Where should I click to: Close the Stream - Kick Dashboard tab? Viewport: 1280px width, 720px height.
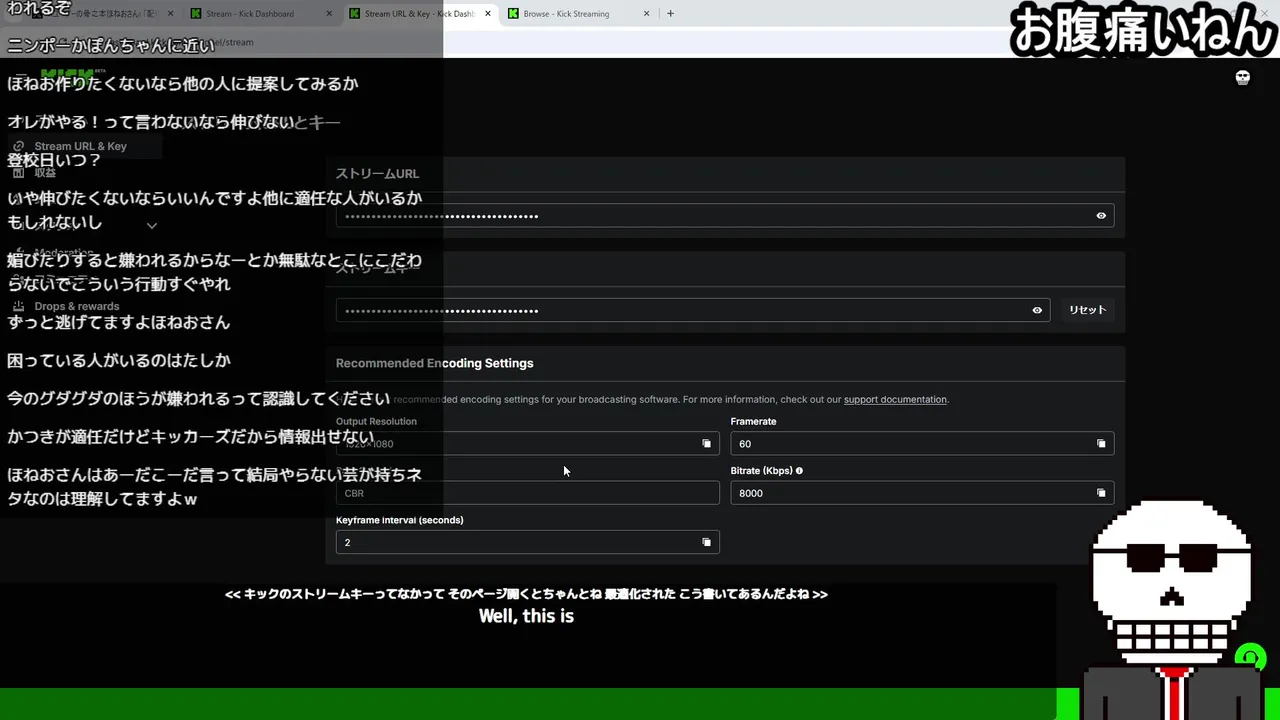point(330,14)
